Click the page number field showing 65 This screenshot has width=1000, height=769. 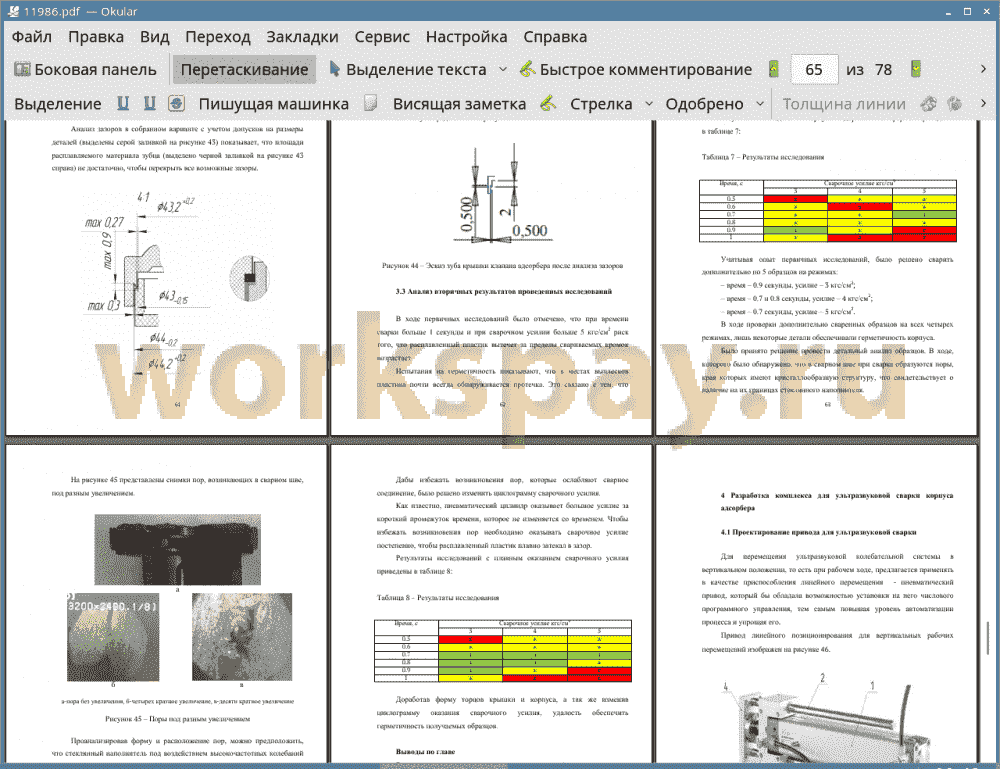(x=814, y=70)
